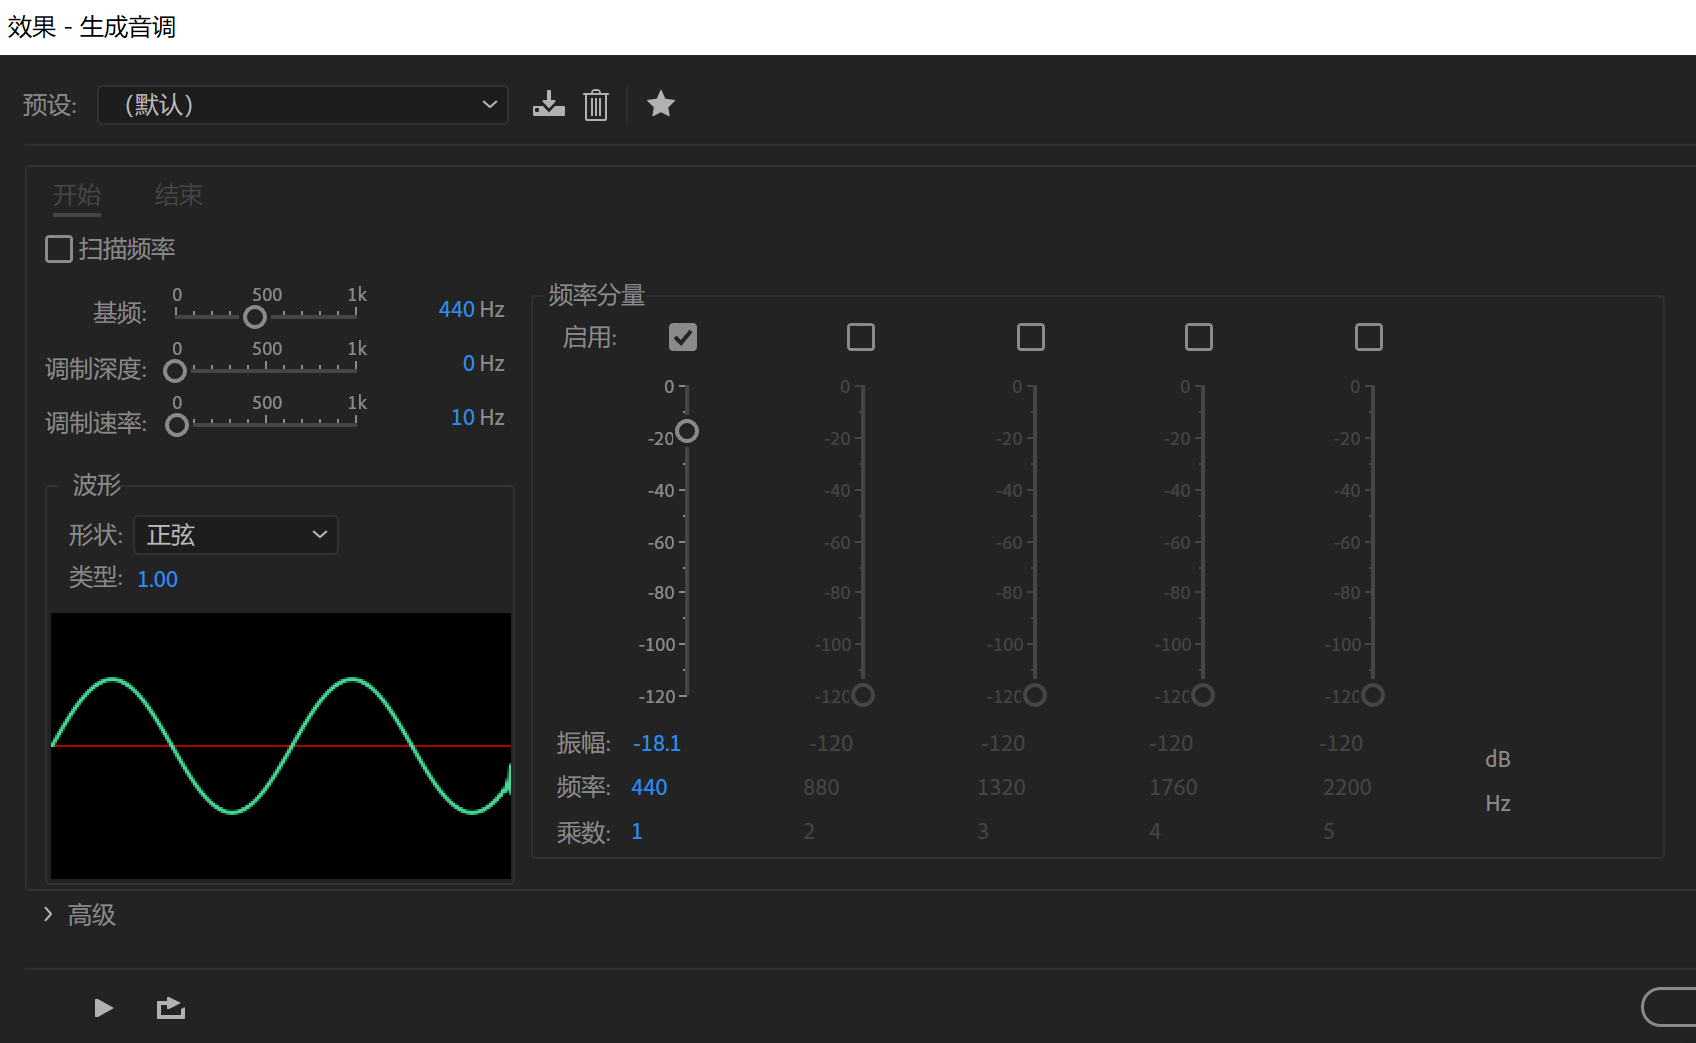Viewport: 1696px width, 1043px height.
Task: Click the delete preset trash icon
Action: tap(596, 104)
